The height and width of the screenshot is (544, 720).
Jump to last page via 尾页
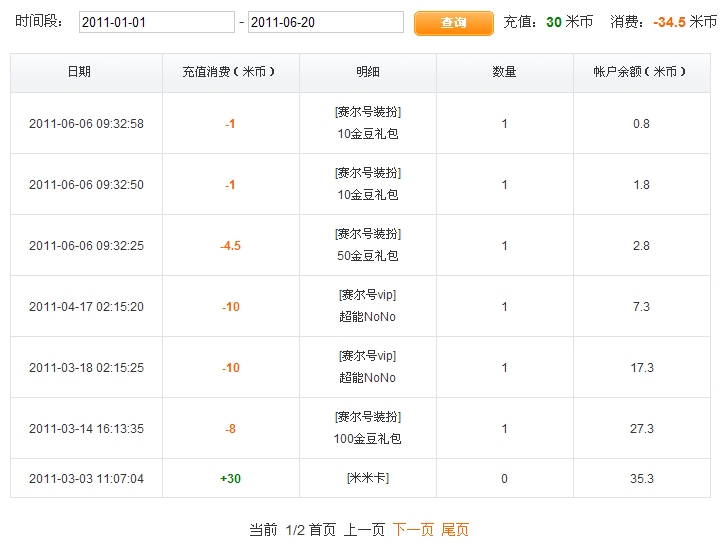(x=455, y=530)
